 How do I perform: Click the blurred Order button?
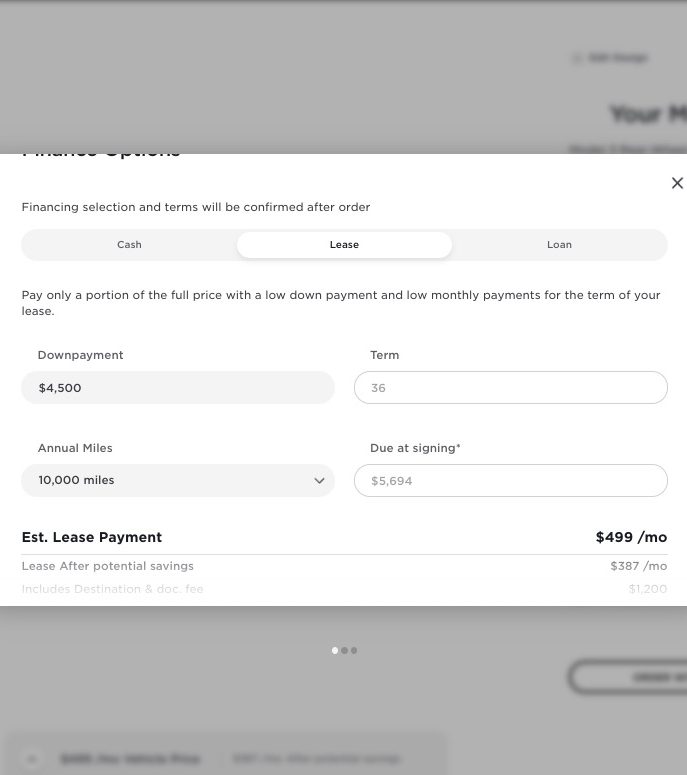coord(628,677)
